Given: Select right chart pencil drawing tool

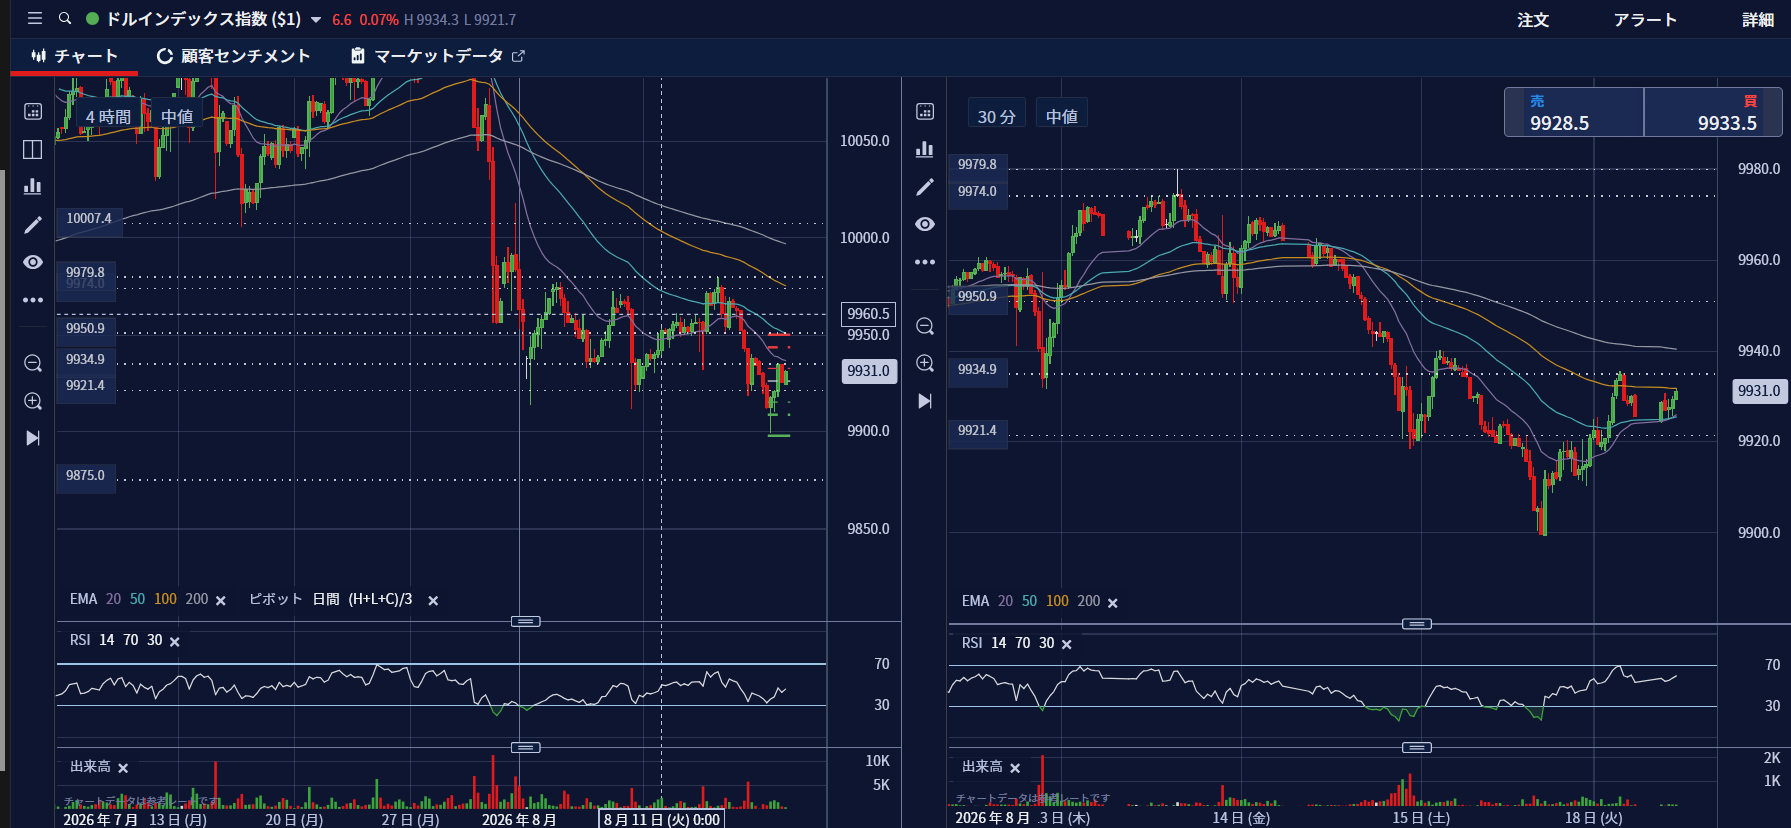Looking at the screenshot, I should tap(925, 187).
